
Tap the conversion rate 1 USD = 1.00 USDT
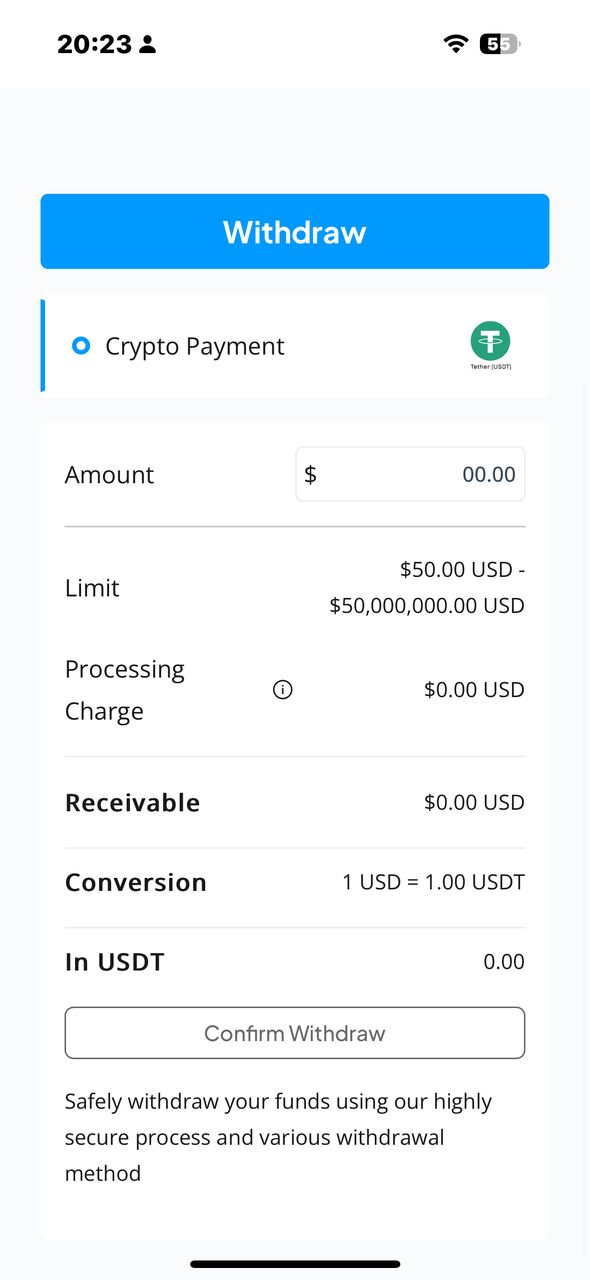coord(433,883)
